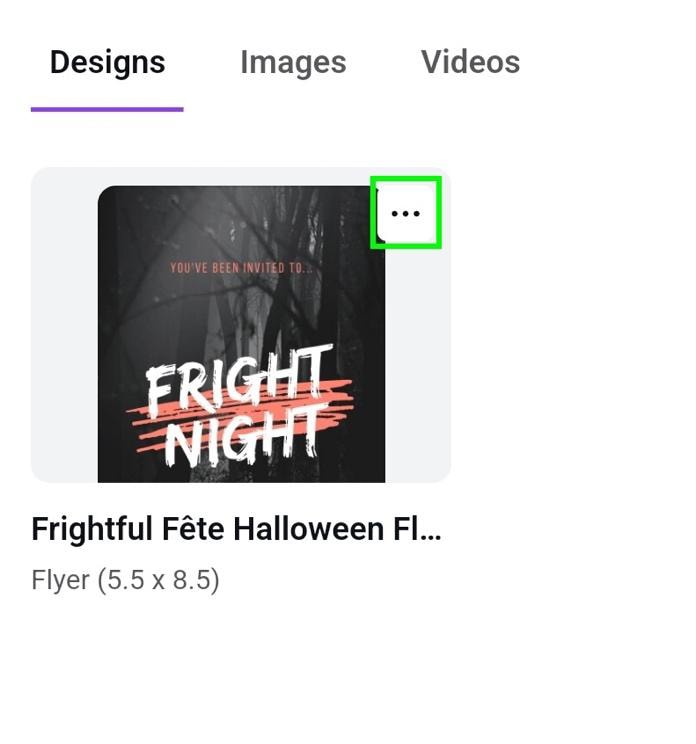Switch to the Videos tab
This screenshot has width=696, height=744.
(x=470, y=62)
